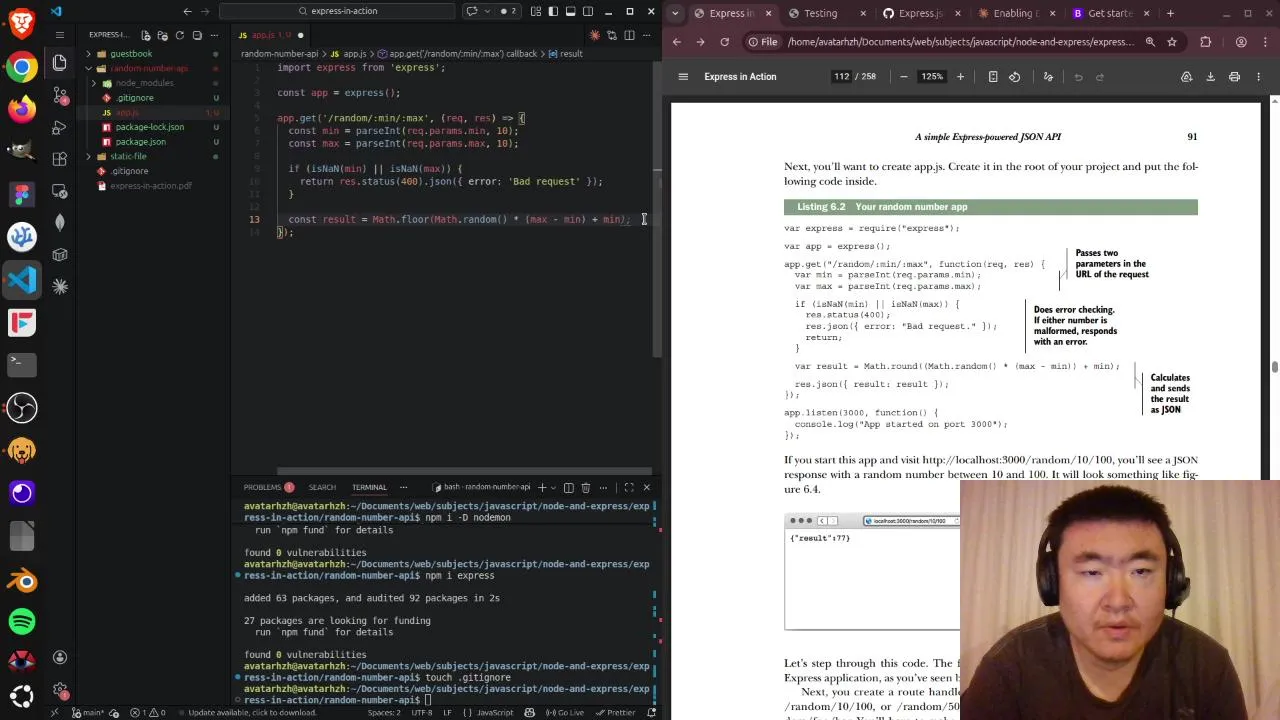Split the terminal panel
This screenshot has width=1280, height=720.
click(568, 487)
